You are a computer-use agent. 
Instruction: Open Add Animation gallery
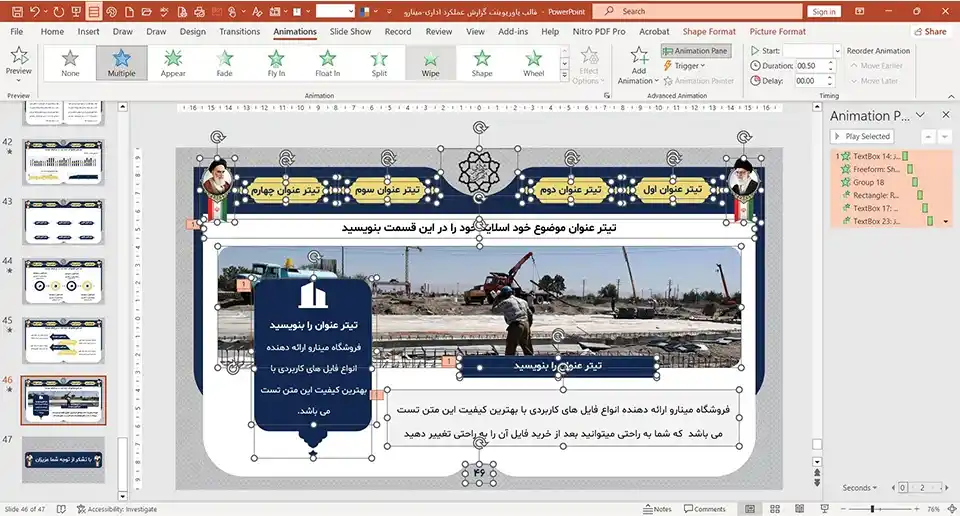pyautogui.click(x=639, y=65)
